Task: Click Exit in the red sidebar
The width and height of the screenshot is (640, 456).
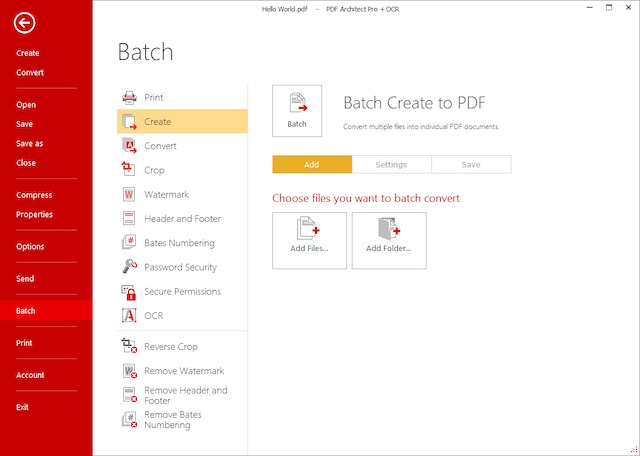Action: (22, 407)
